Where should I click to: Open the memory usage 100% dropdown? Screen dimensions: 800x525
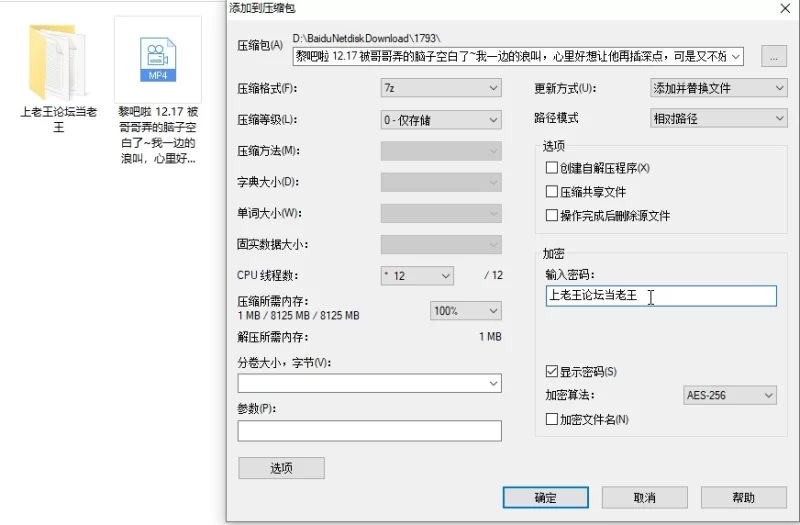[465, 311]
